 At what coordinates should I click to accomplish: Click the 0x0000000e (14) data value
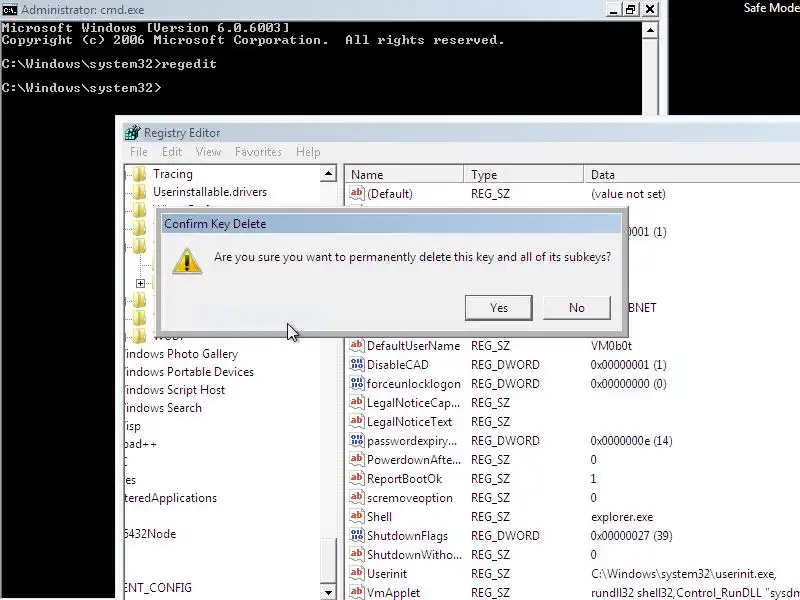click(x=632, y=440)
